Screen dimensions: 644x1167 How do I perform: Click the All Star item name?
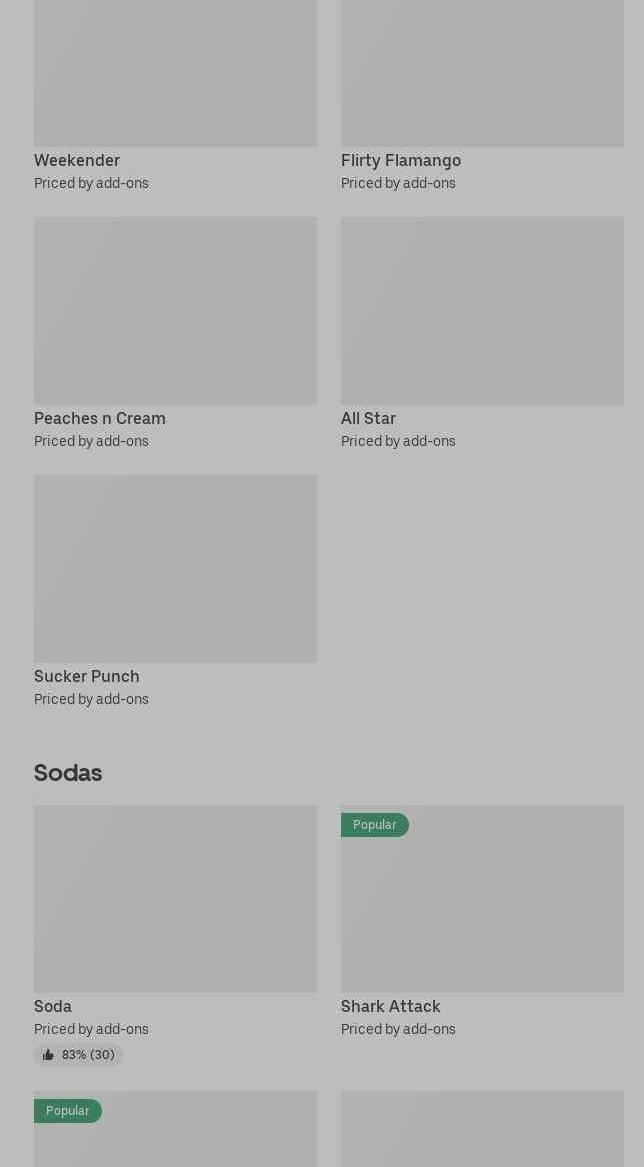368,418
